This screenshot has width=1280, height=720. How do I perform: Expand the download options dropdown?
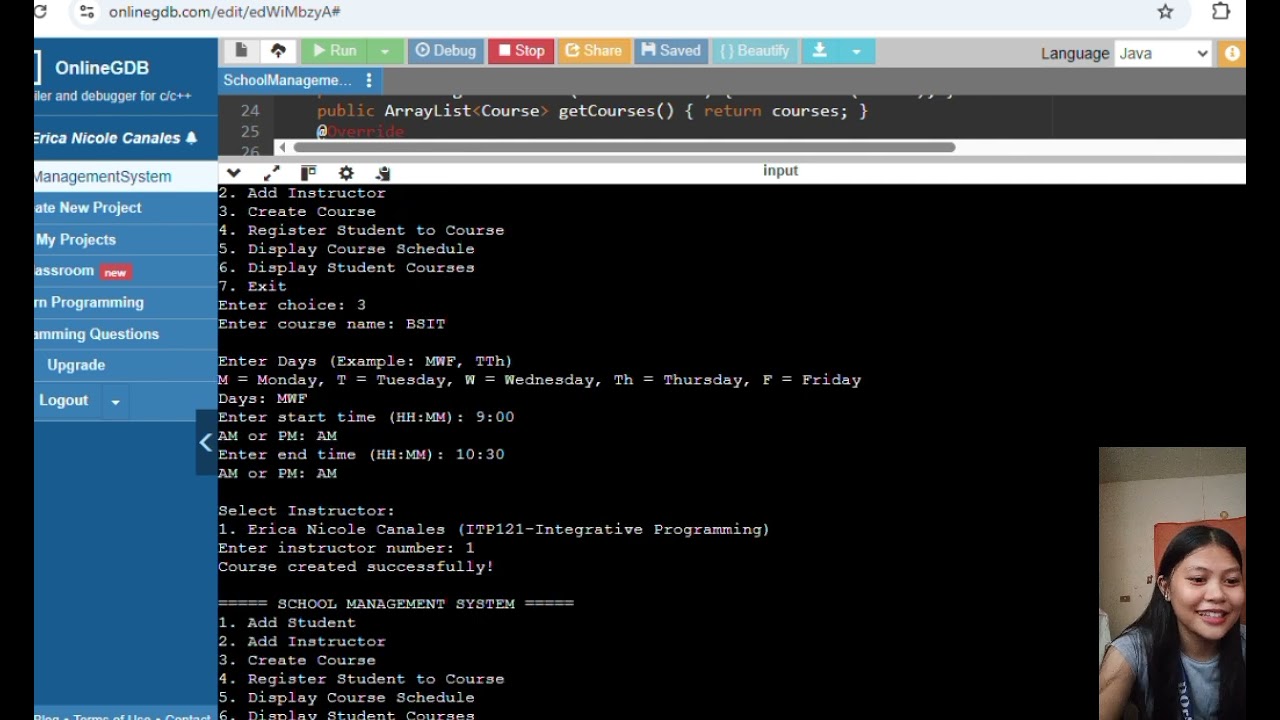pyautogui.click(x=856, y=51)
